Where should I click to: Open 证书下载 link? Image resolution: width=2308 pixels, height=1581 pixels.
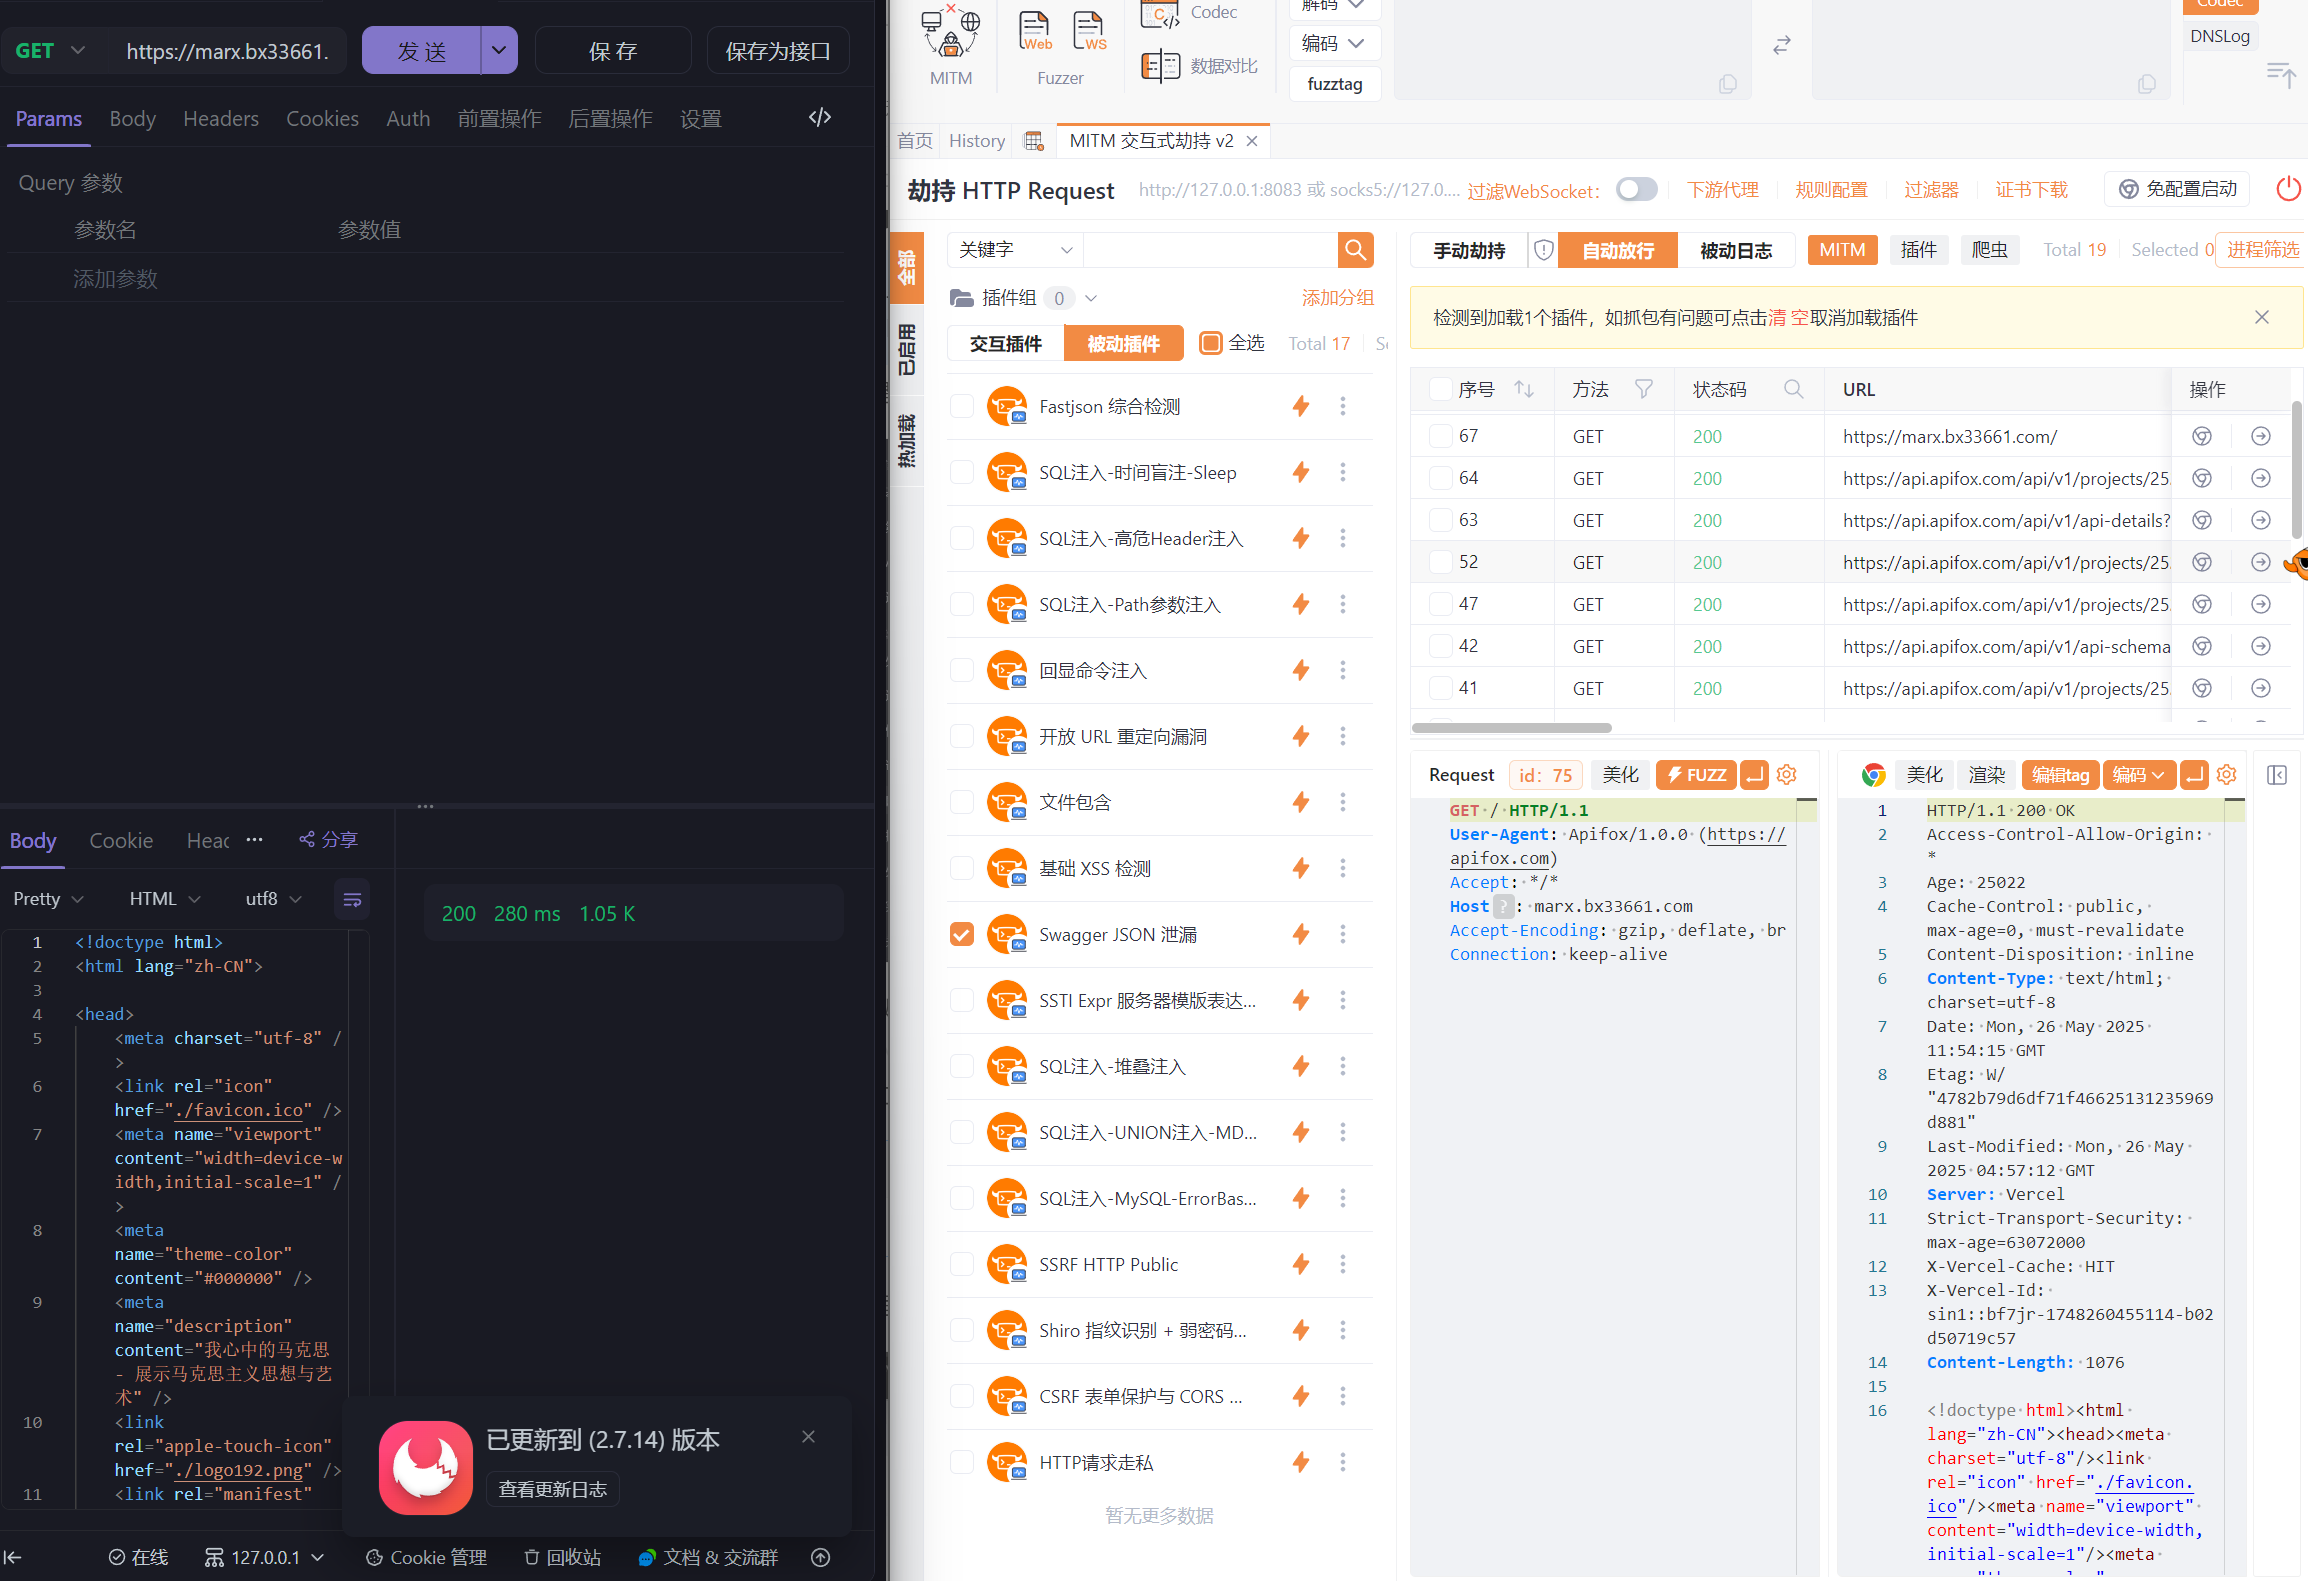point(2031,189)
